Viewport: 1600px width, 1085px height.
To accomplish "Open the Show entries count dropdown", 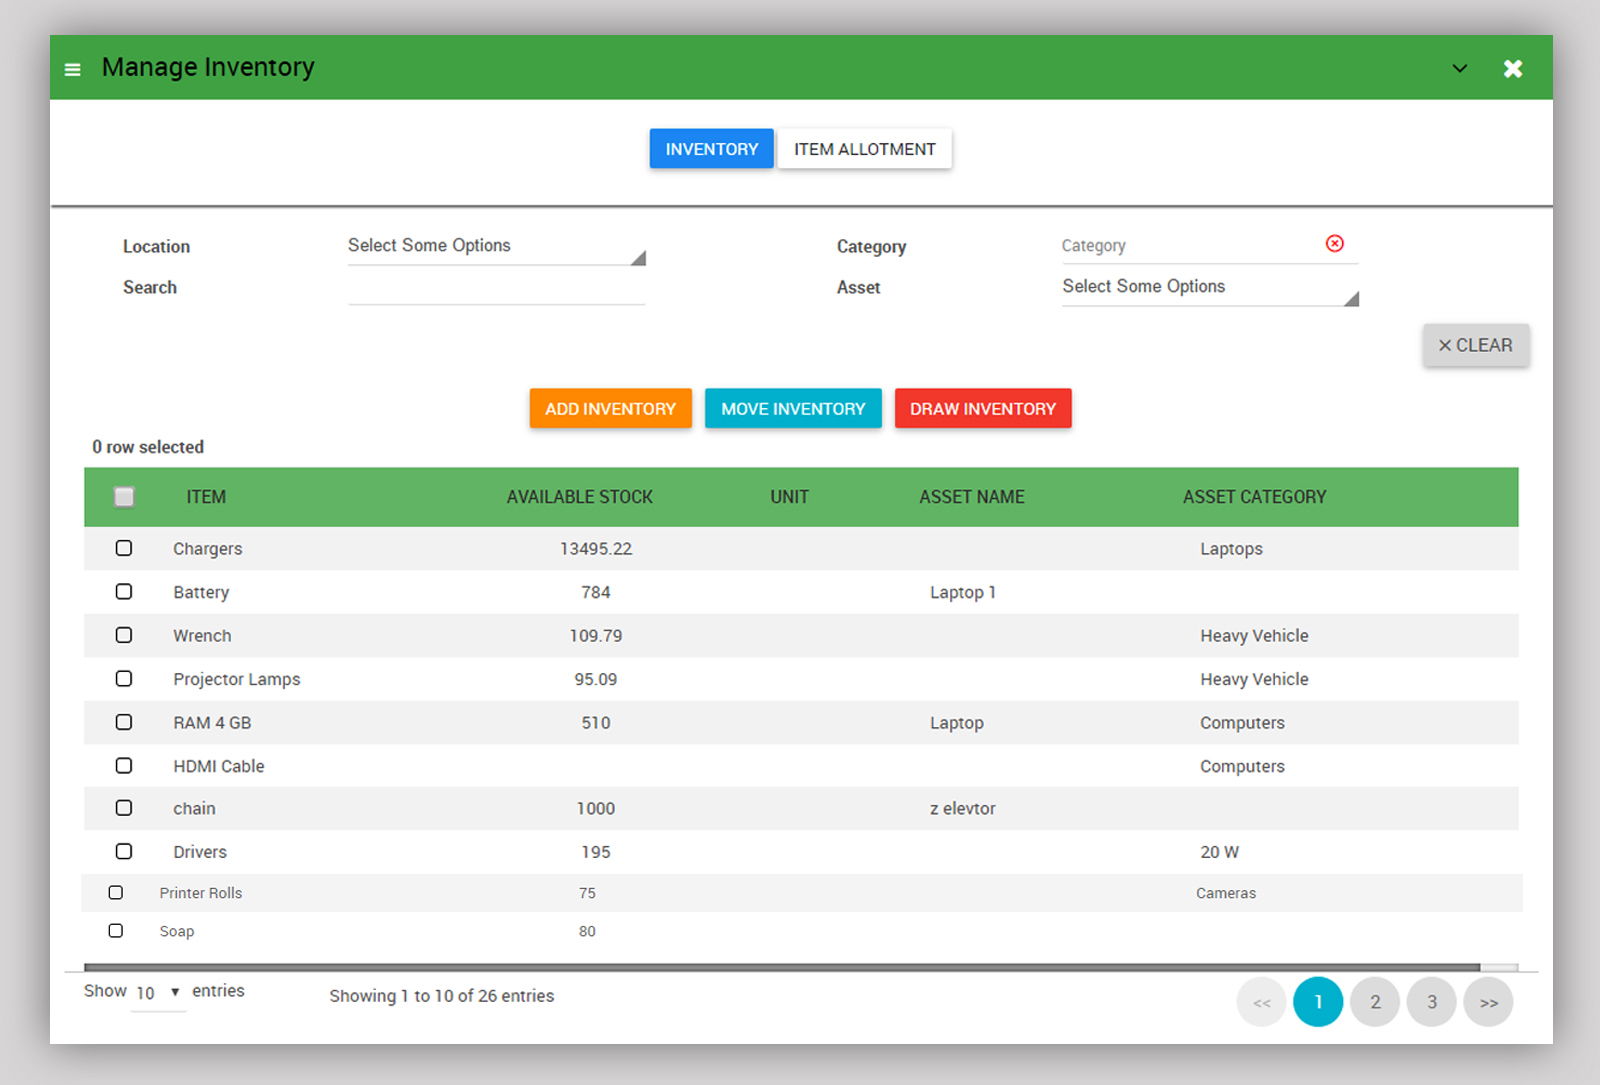I will point(158,992).
